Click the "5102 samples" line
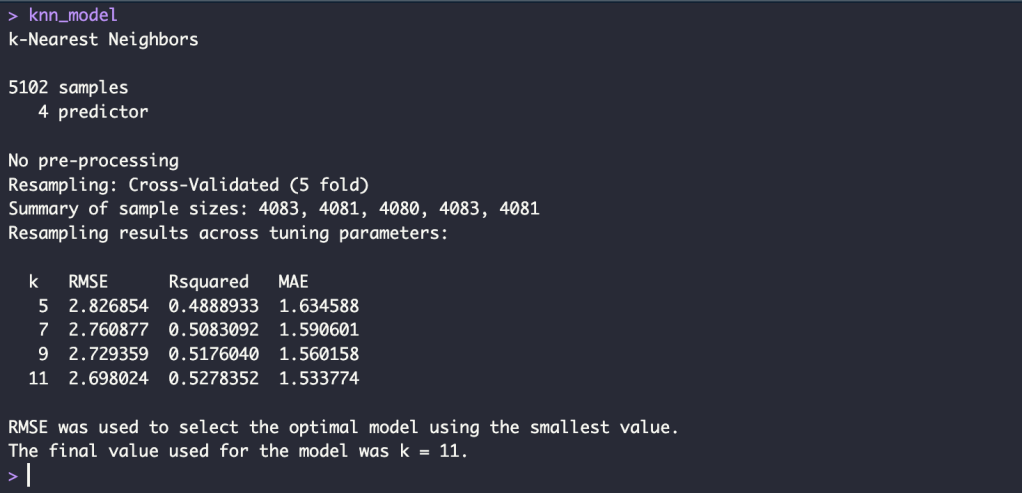This screenshot has width=1022, height=493. [68, 88]
